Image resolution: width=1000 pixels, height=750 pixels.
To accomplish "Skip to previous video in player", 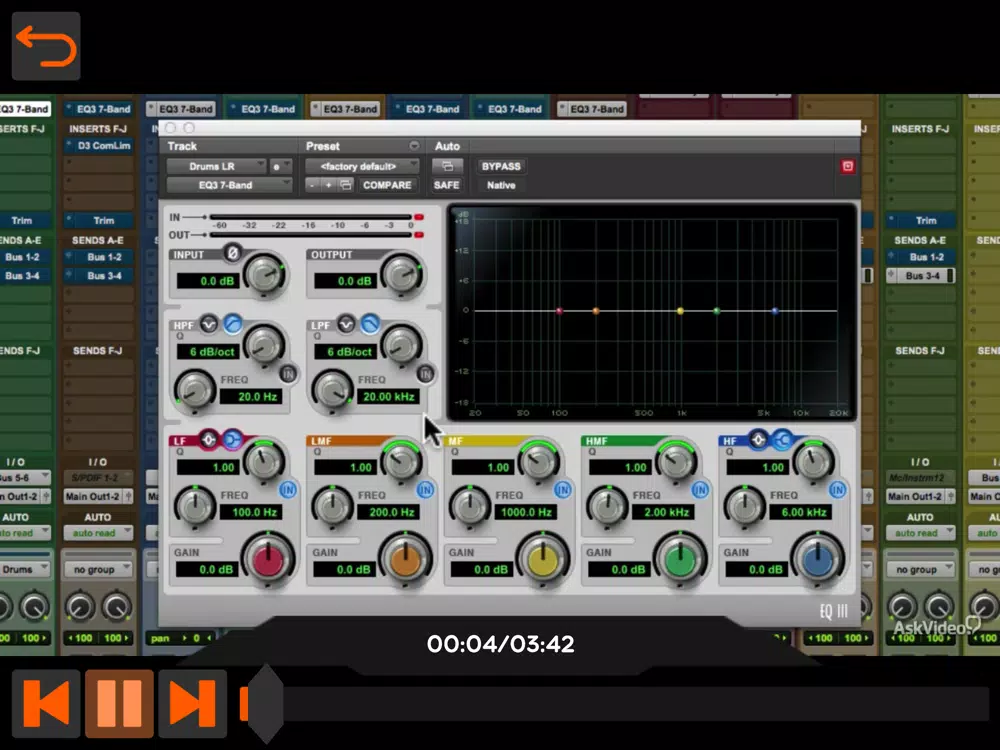I will 46,703.
